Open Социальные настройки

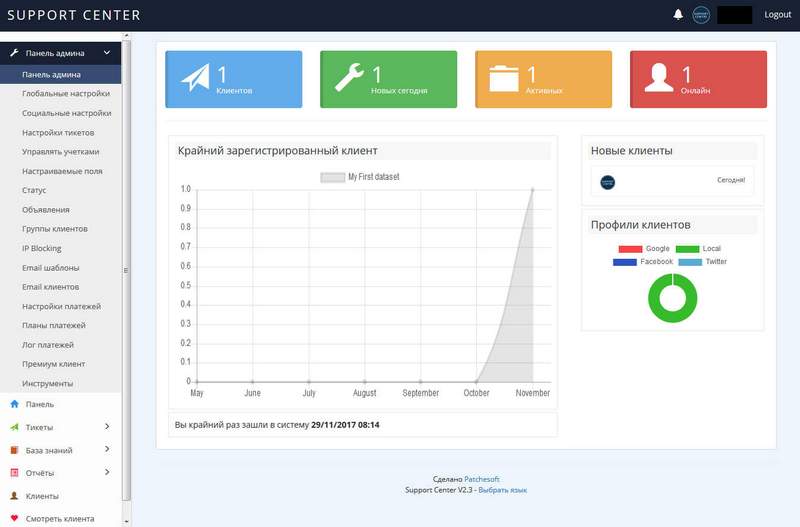pyautogui.click(x=66, y=113)
